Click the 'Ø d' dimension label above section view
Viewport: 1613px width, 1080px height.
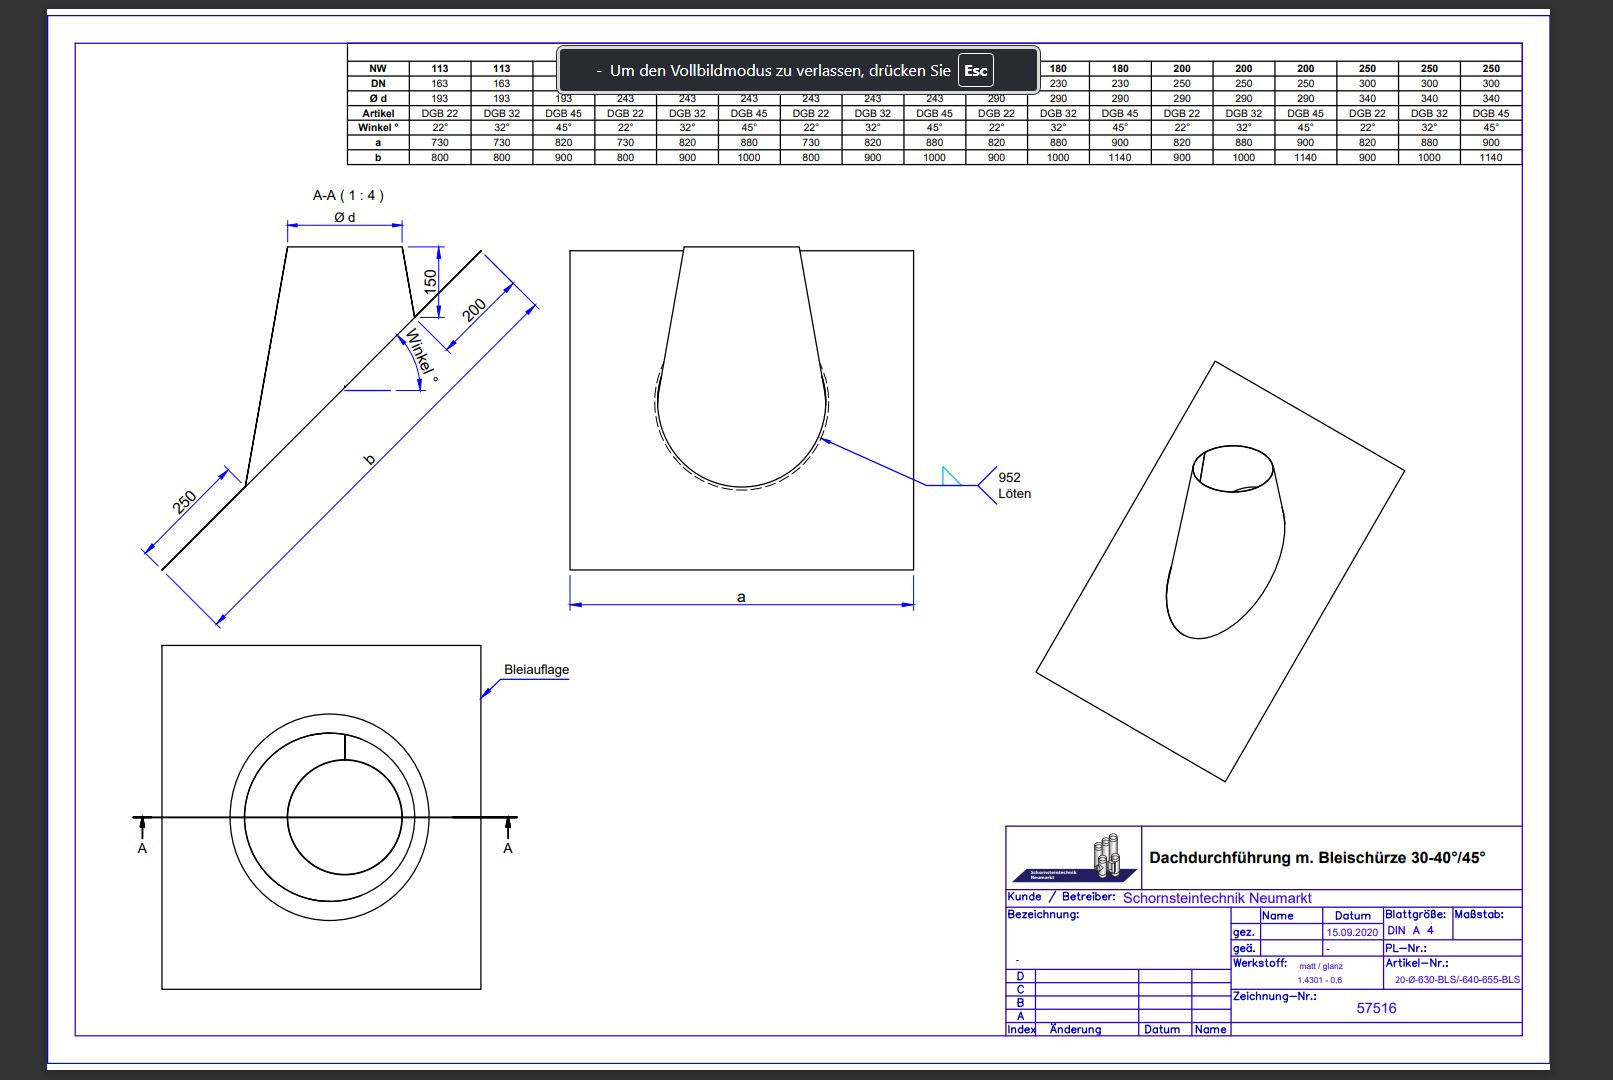tap(344, 217)
